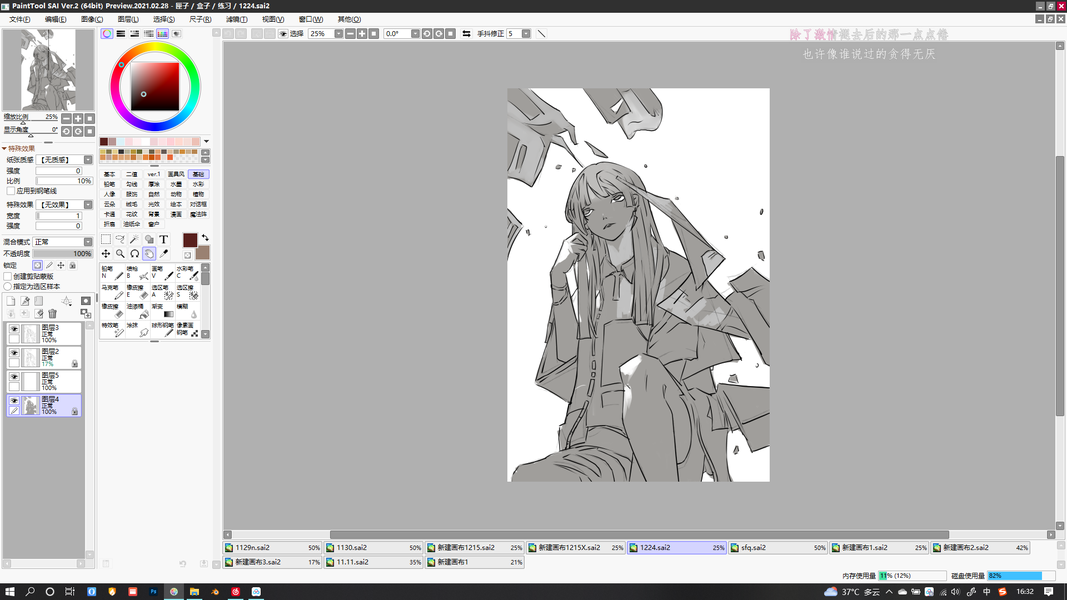The height and width of the screenshot is (600, 1067).
Task: Show the color wheel panel
Action: (x=107, y=33)
